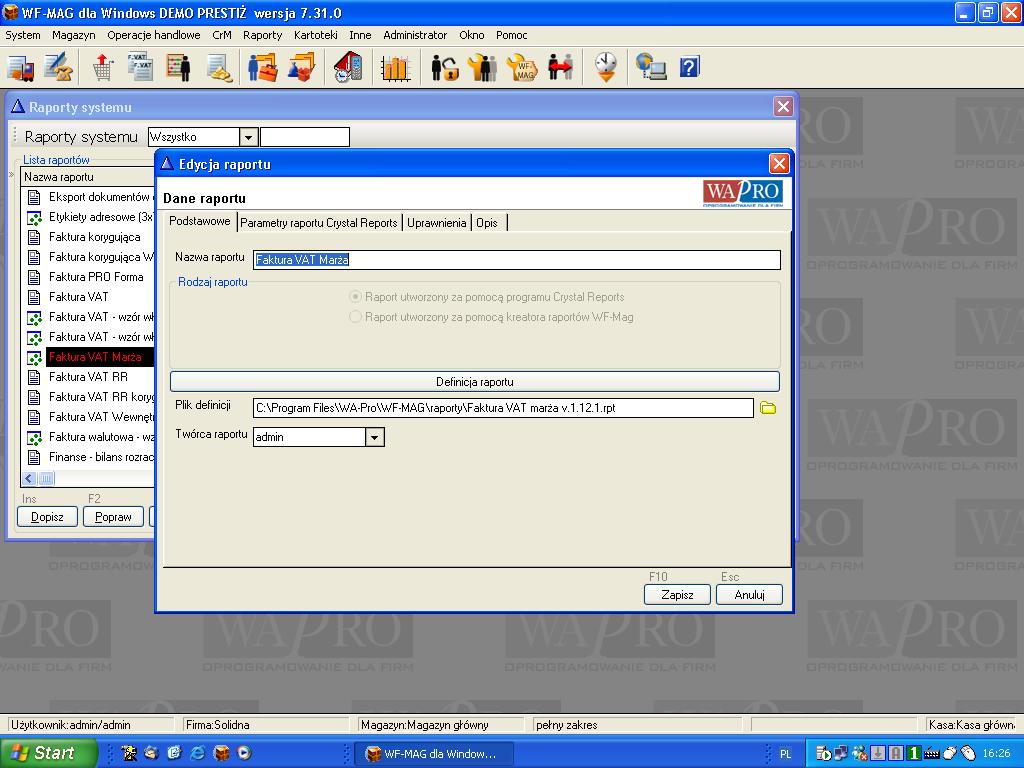Screen dimensions: 1024x768
Task: Click the shopping cart toolbar icon
Action: pyautogui.click(x=102, y=67)
